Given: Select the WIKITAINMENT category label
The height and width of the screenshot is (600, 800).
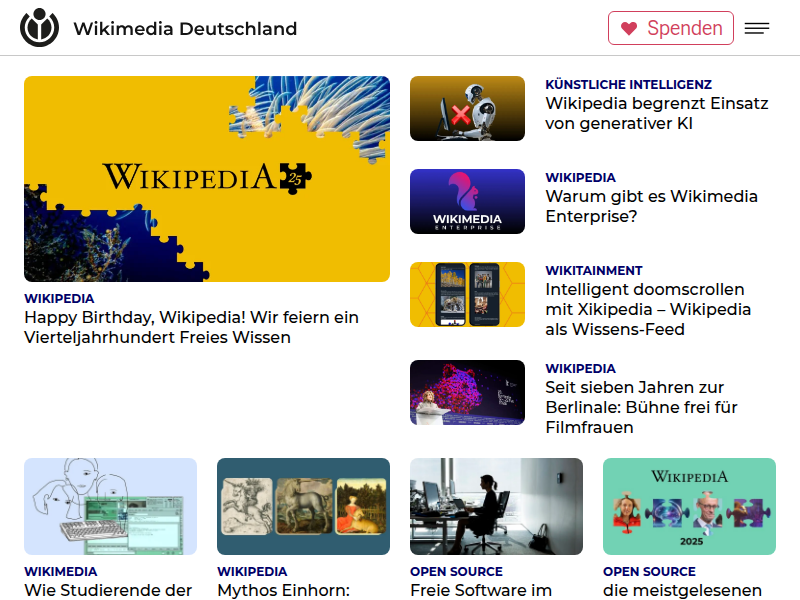Looking at the screenshot, I should click(x=594, y=270).
